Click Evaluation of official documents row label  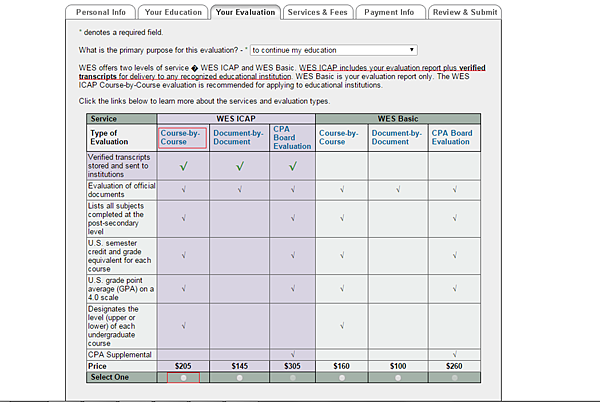pyautogui.click(x=122, y=190)
